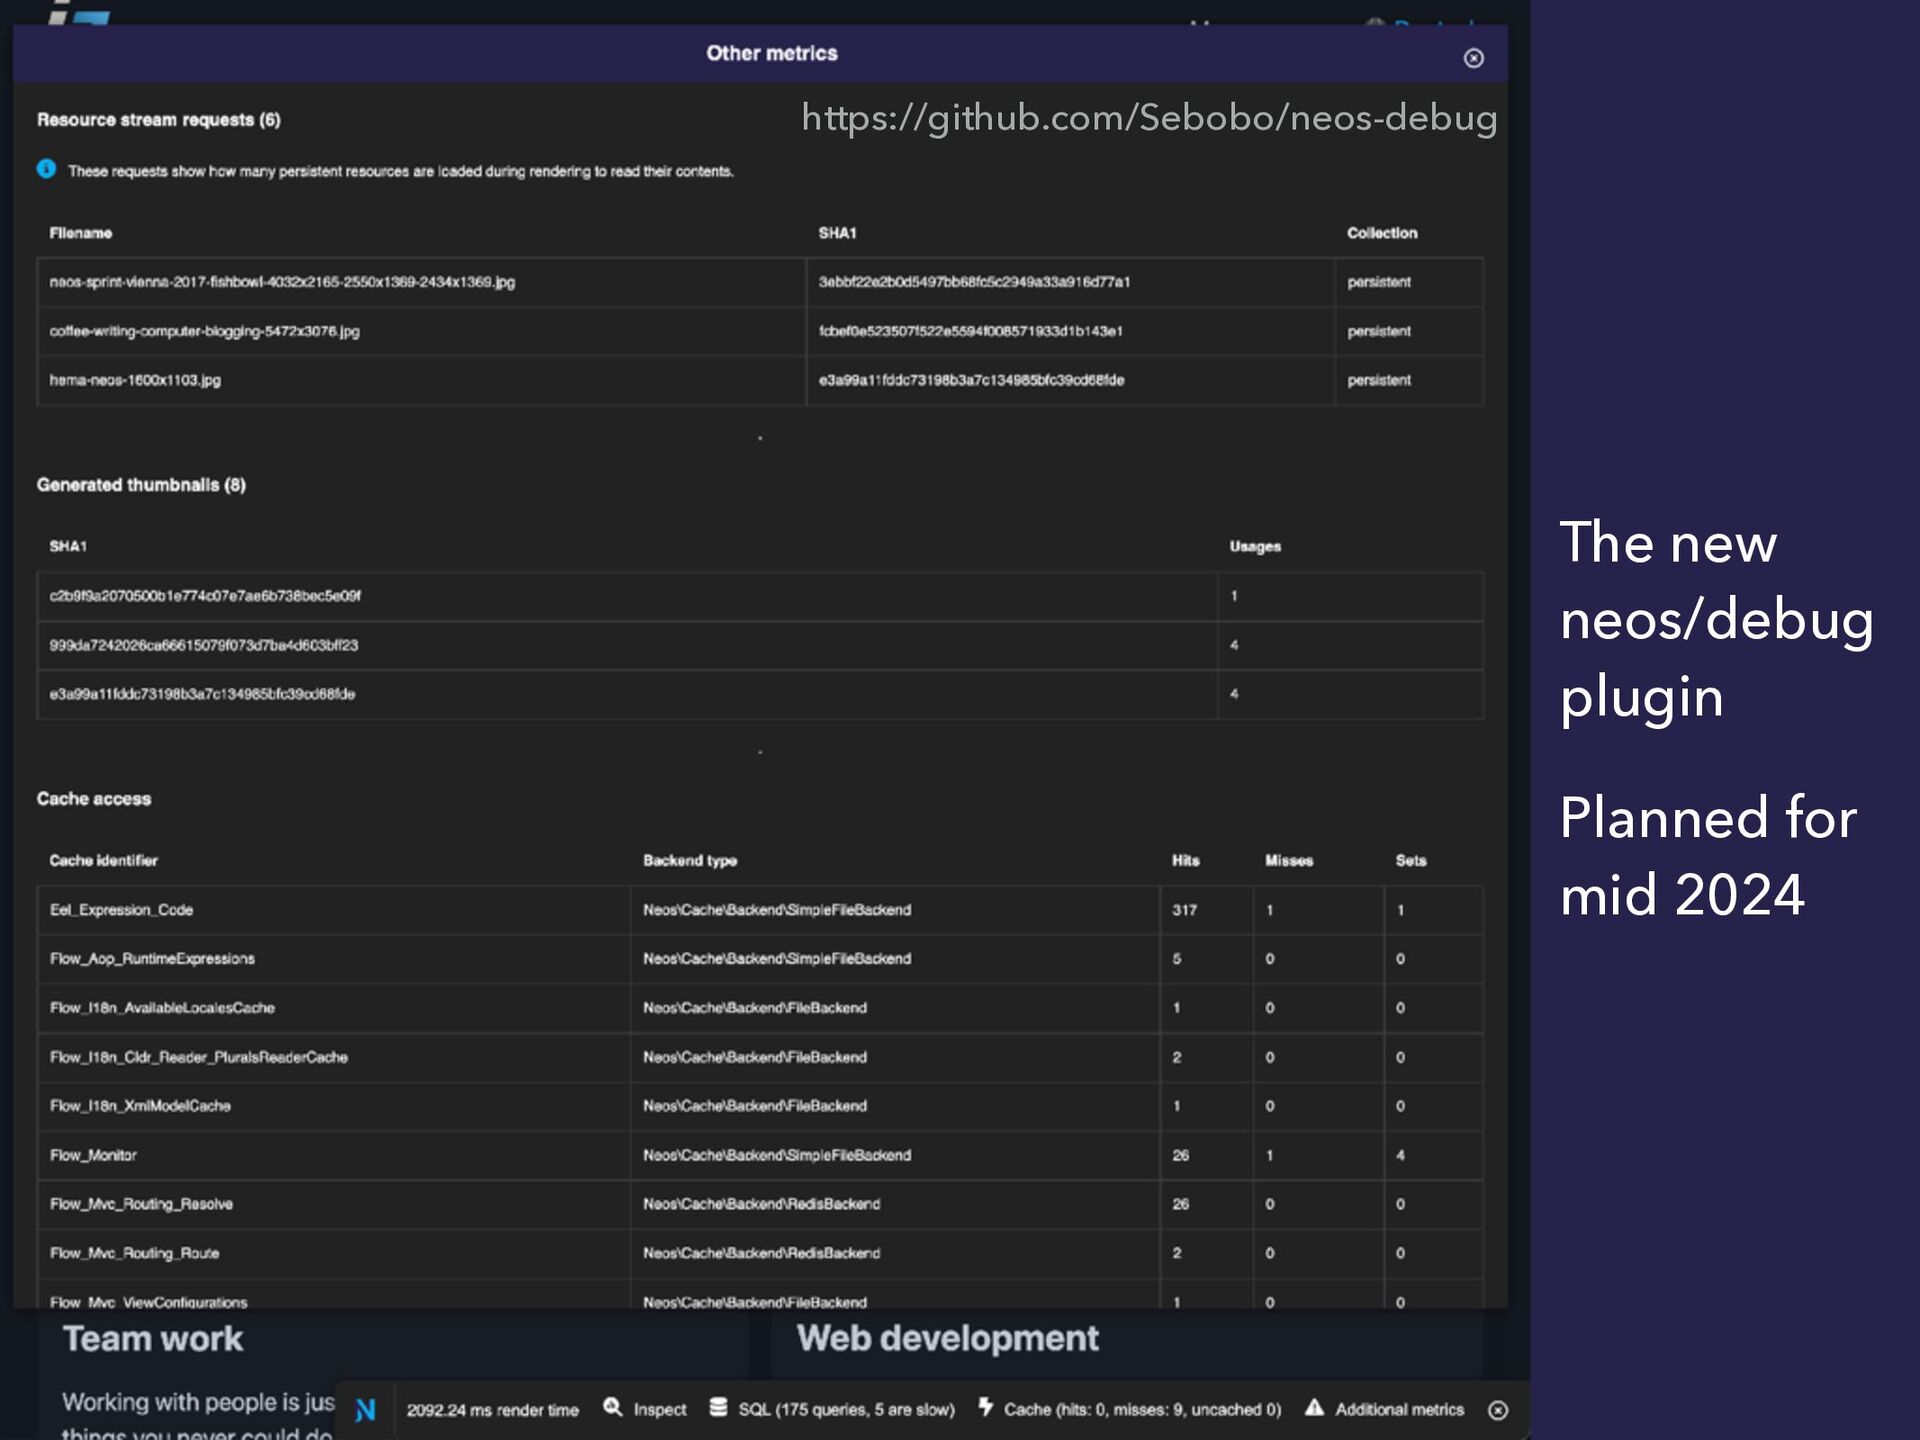Select the neos-sprint-vienna-2017-fishbowl filename row
This screenshot has width=1920, height=1440.
[x=760, y=282]
